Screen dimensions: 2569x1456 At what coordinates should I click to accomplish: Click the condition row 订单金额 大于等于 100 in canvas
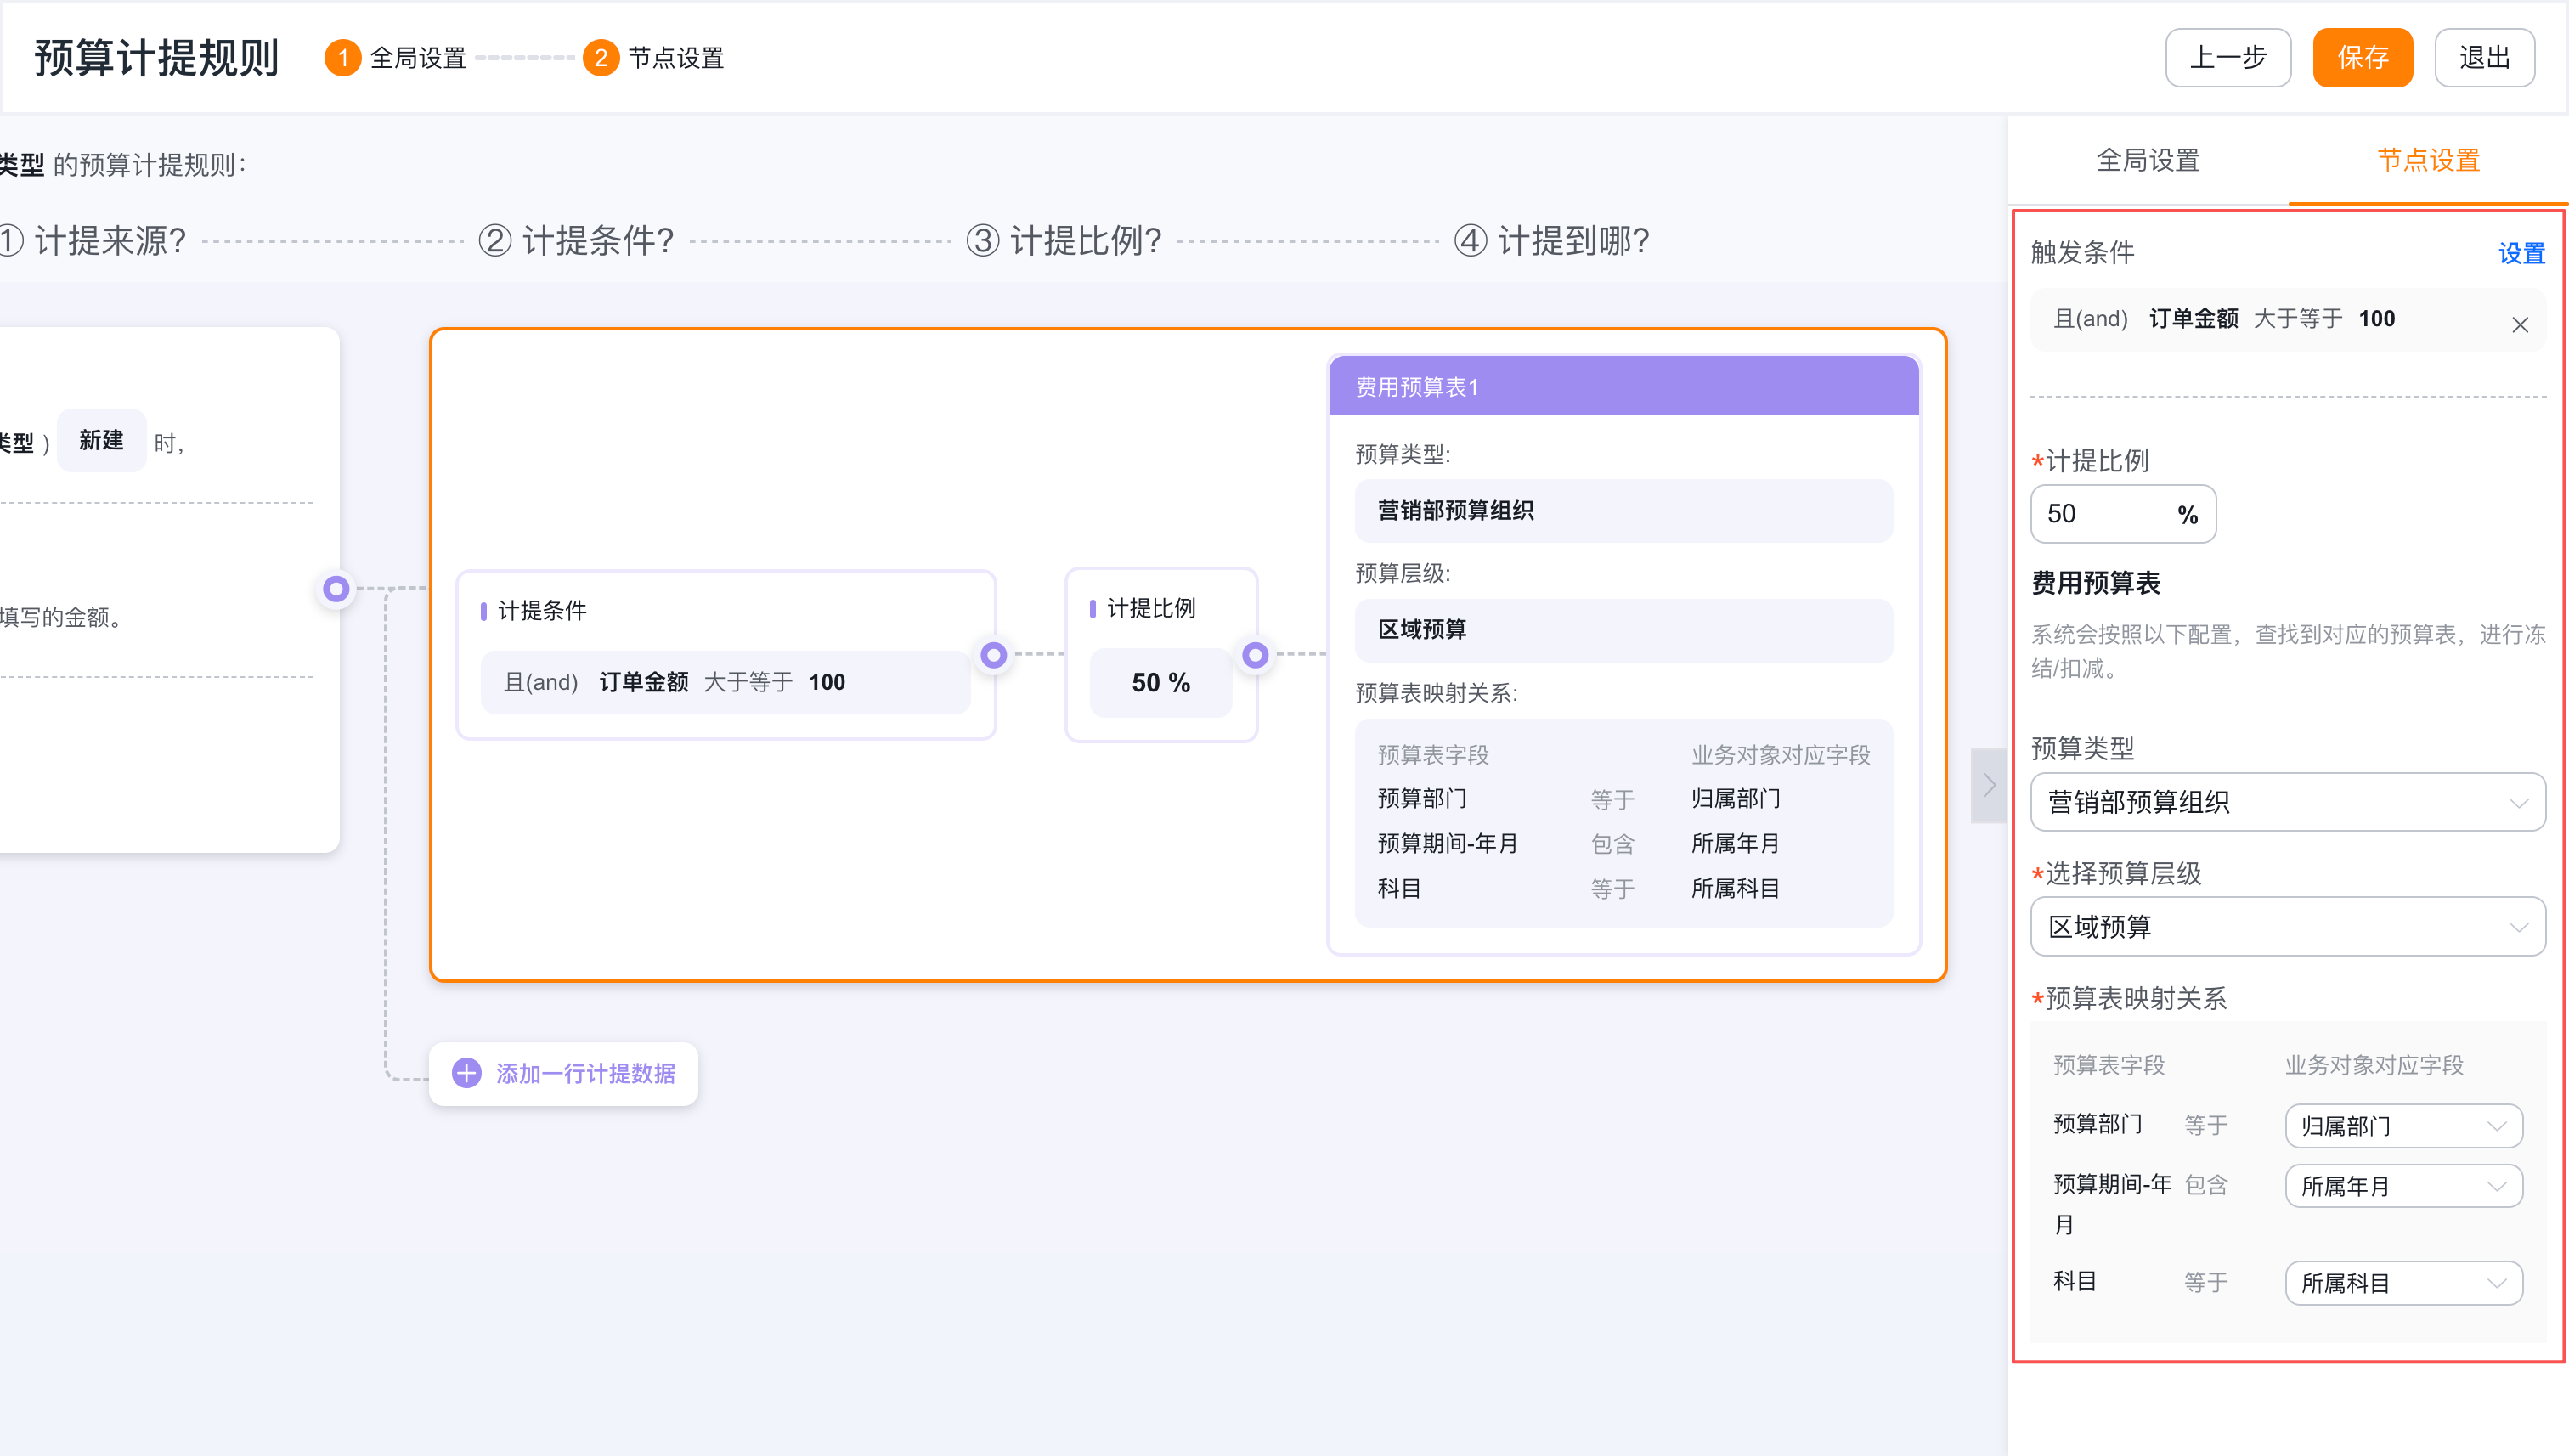click(x=725, y=682)
